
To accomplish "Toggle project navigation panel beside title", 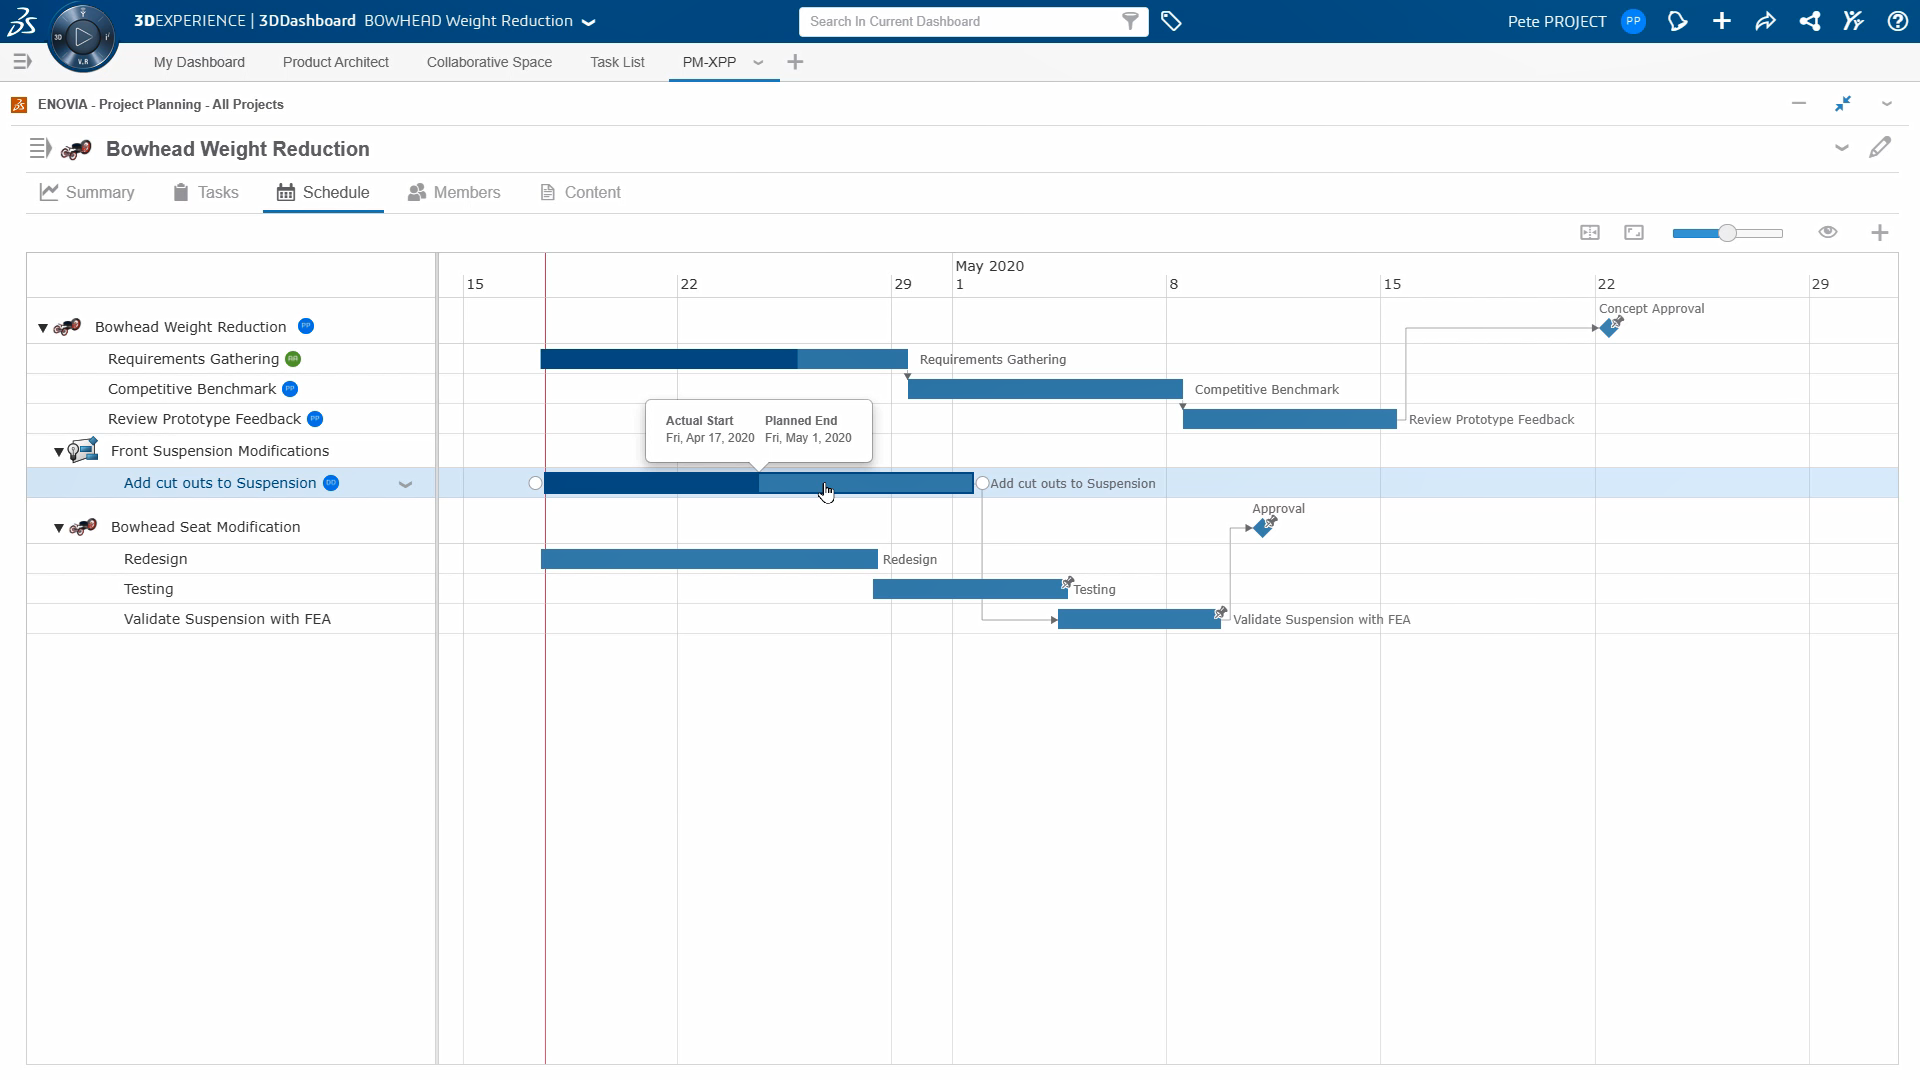I will pyautogui.click(x=40, y=149).
